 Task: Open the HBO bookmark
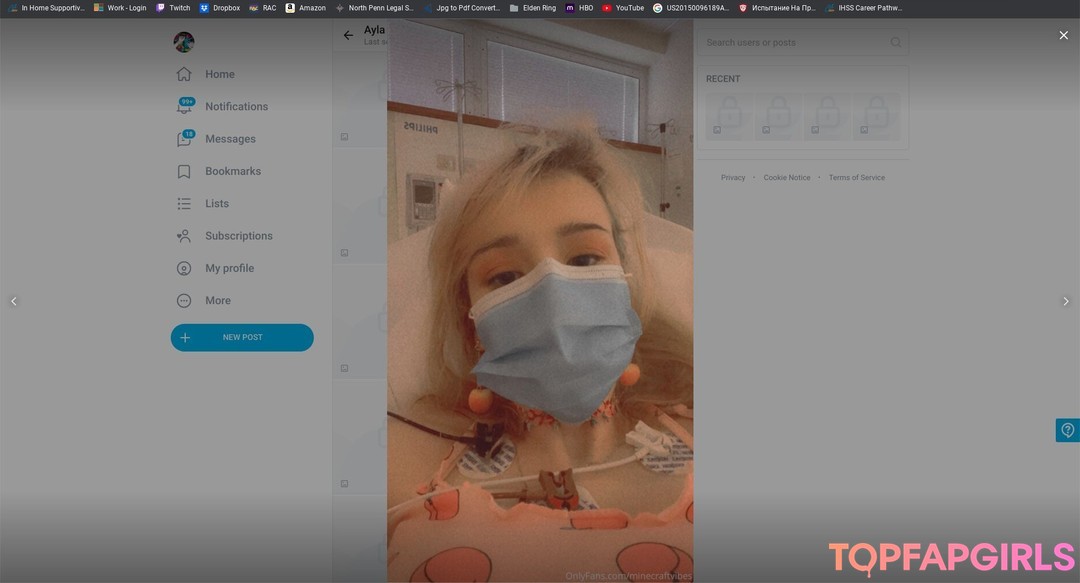tap(579, 8)
